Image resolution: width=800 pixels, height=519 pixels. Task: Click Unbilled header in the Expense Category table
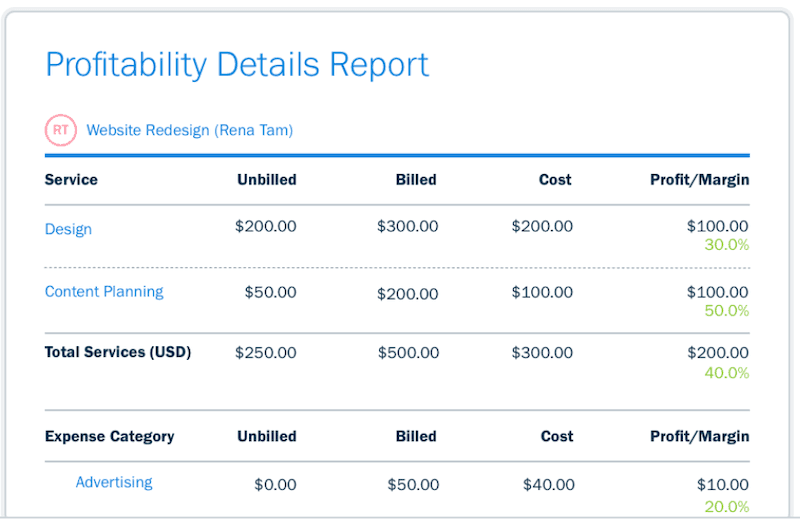pyautogui.click(x=266, y=436)
